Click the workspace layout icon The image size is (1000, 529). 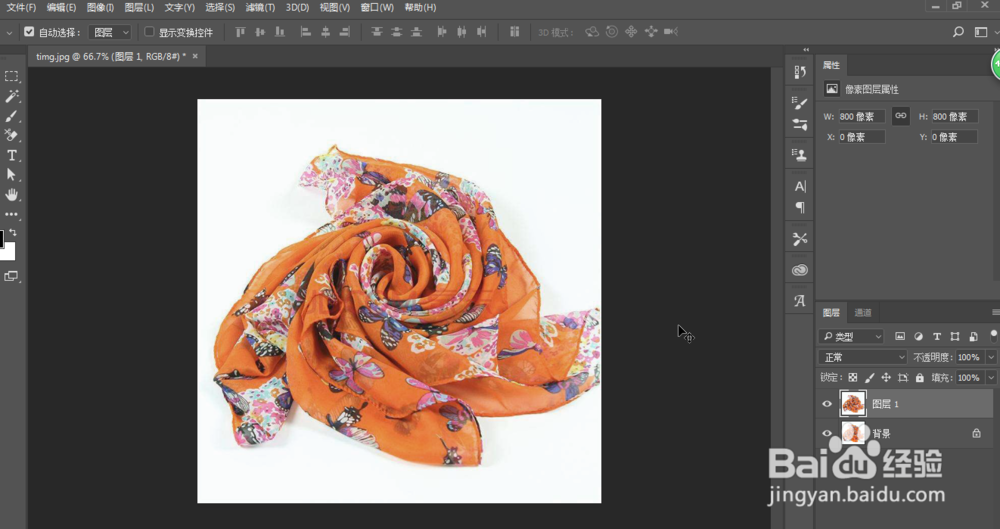[981, 32]
